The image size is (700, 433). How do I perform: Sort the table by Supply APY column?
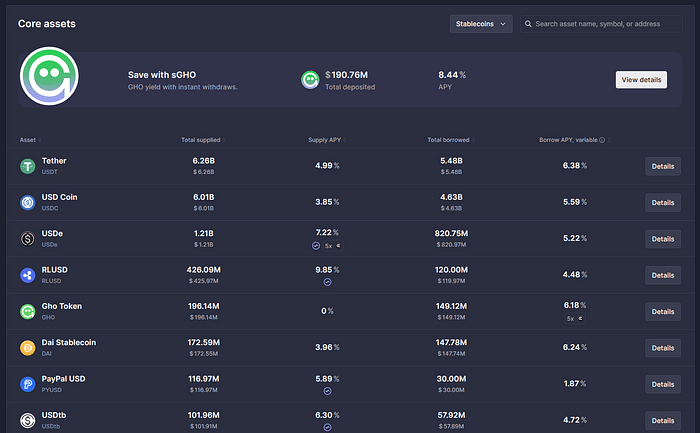point(327,140)
